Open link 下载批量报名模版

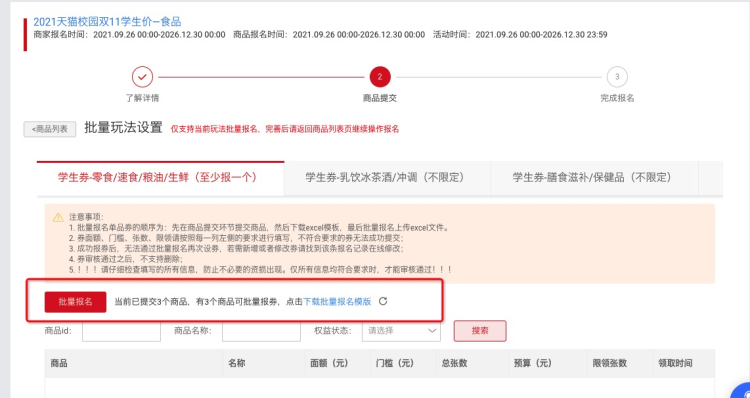[x=337, y=302]
